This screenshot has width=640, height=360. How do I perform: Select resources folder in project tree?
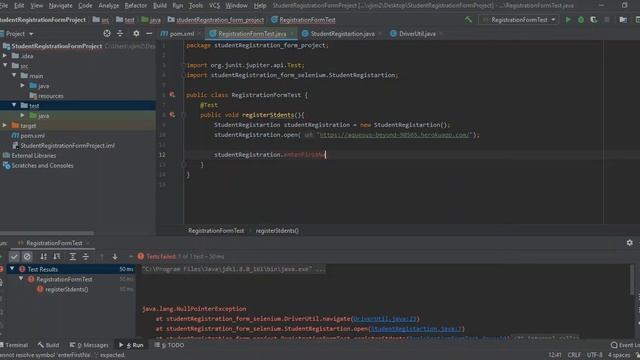pos(51,96)
